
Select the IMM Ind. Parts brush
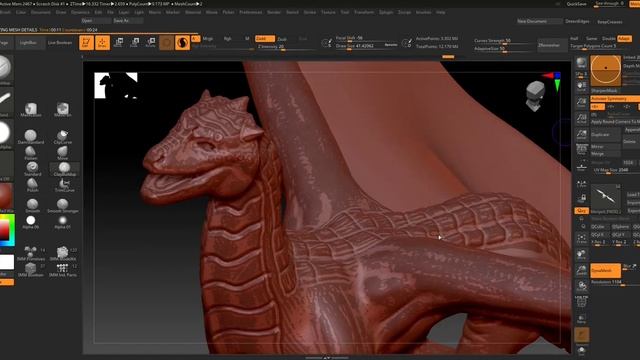[62, 270]
